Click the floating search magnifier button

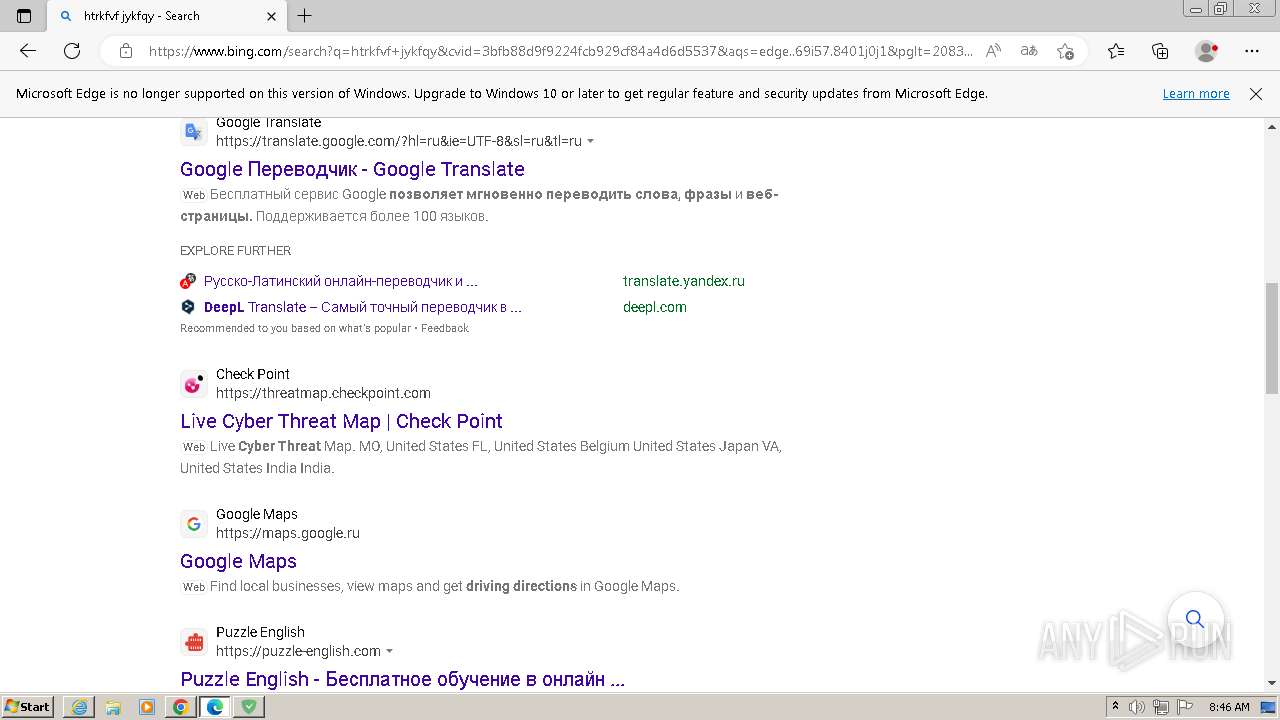tap(1195, 619)
